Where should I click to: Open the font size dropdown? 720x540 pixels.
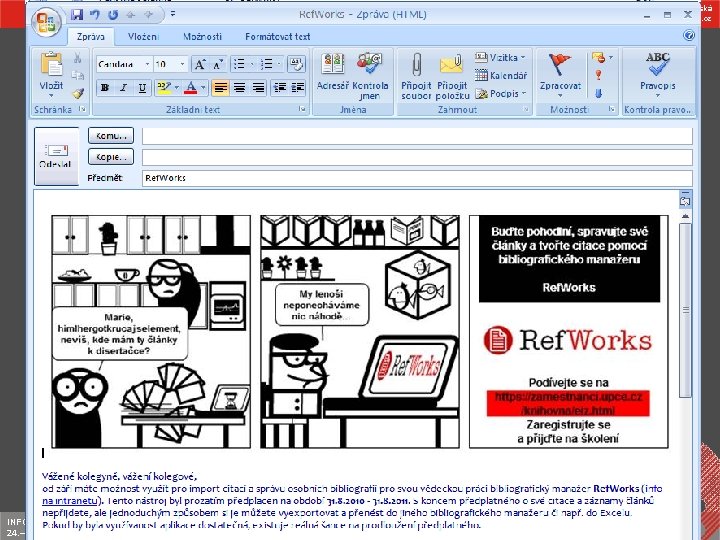tap(182, 64)
